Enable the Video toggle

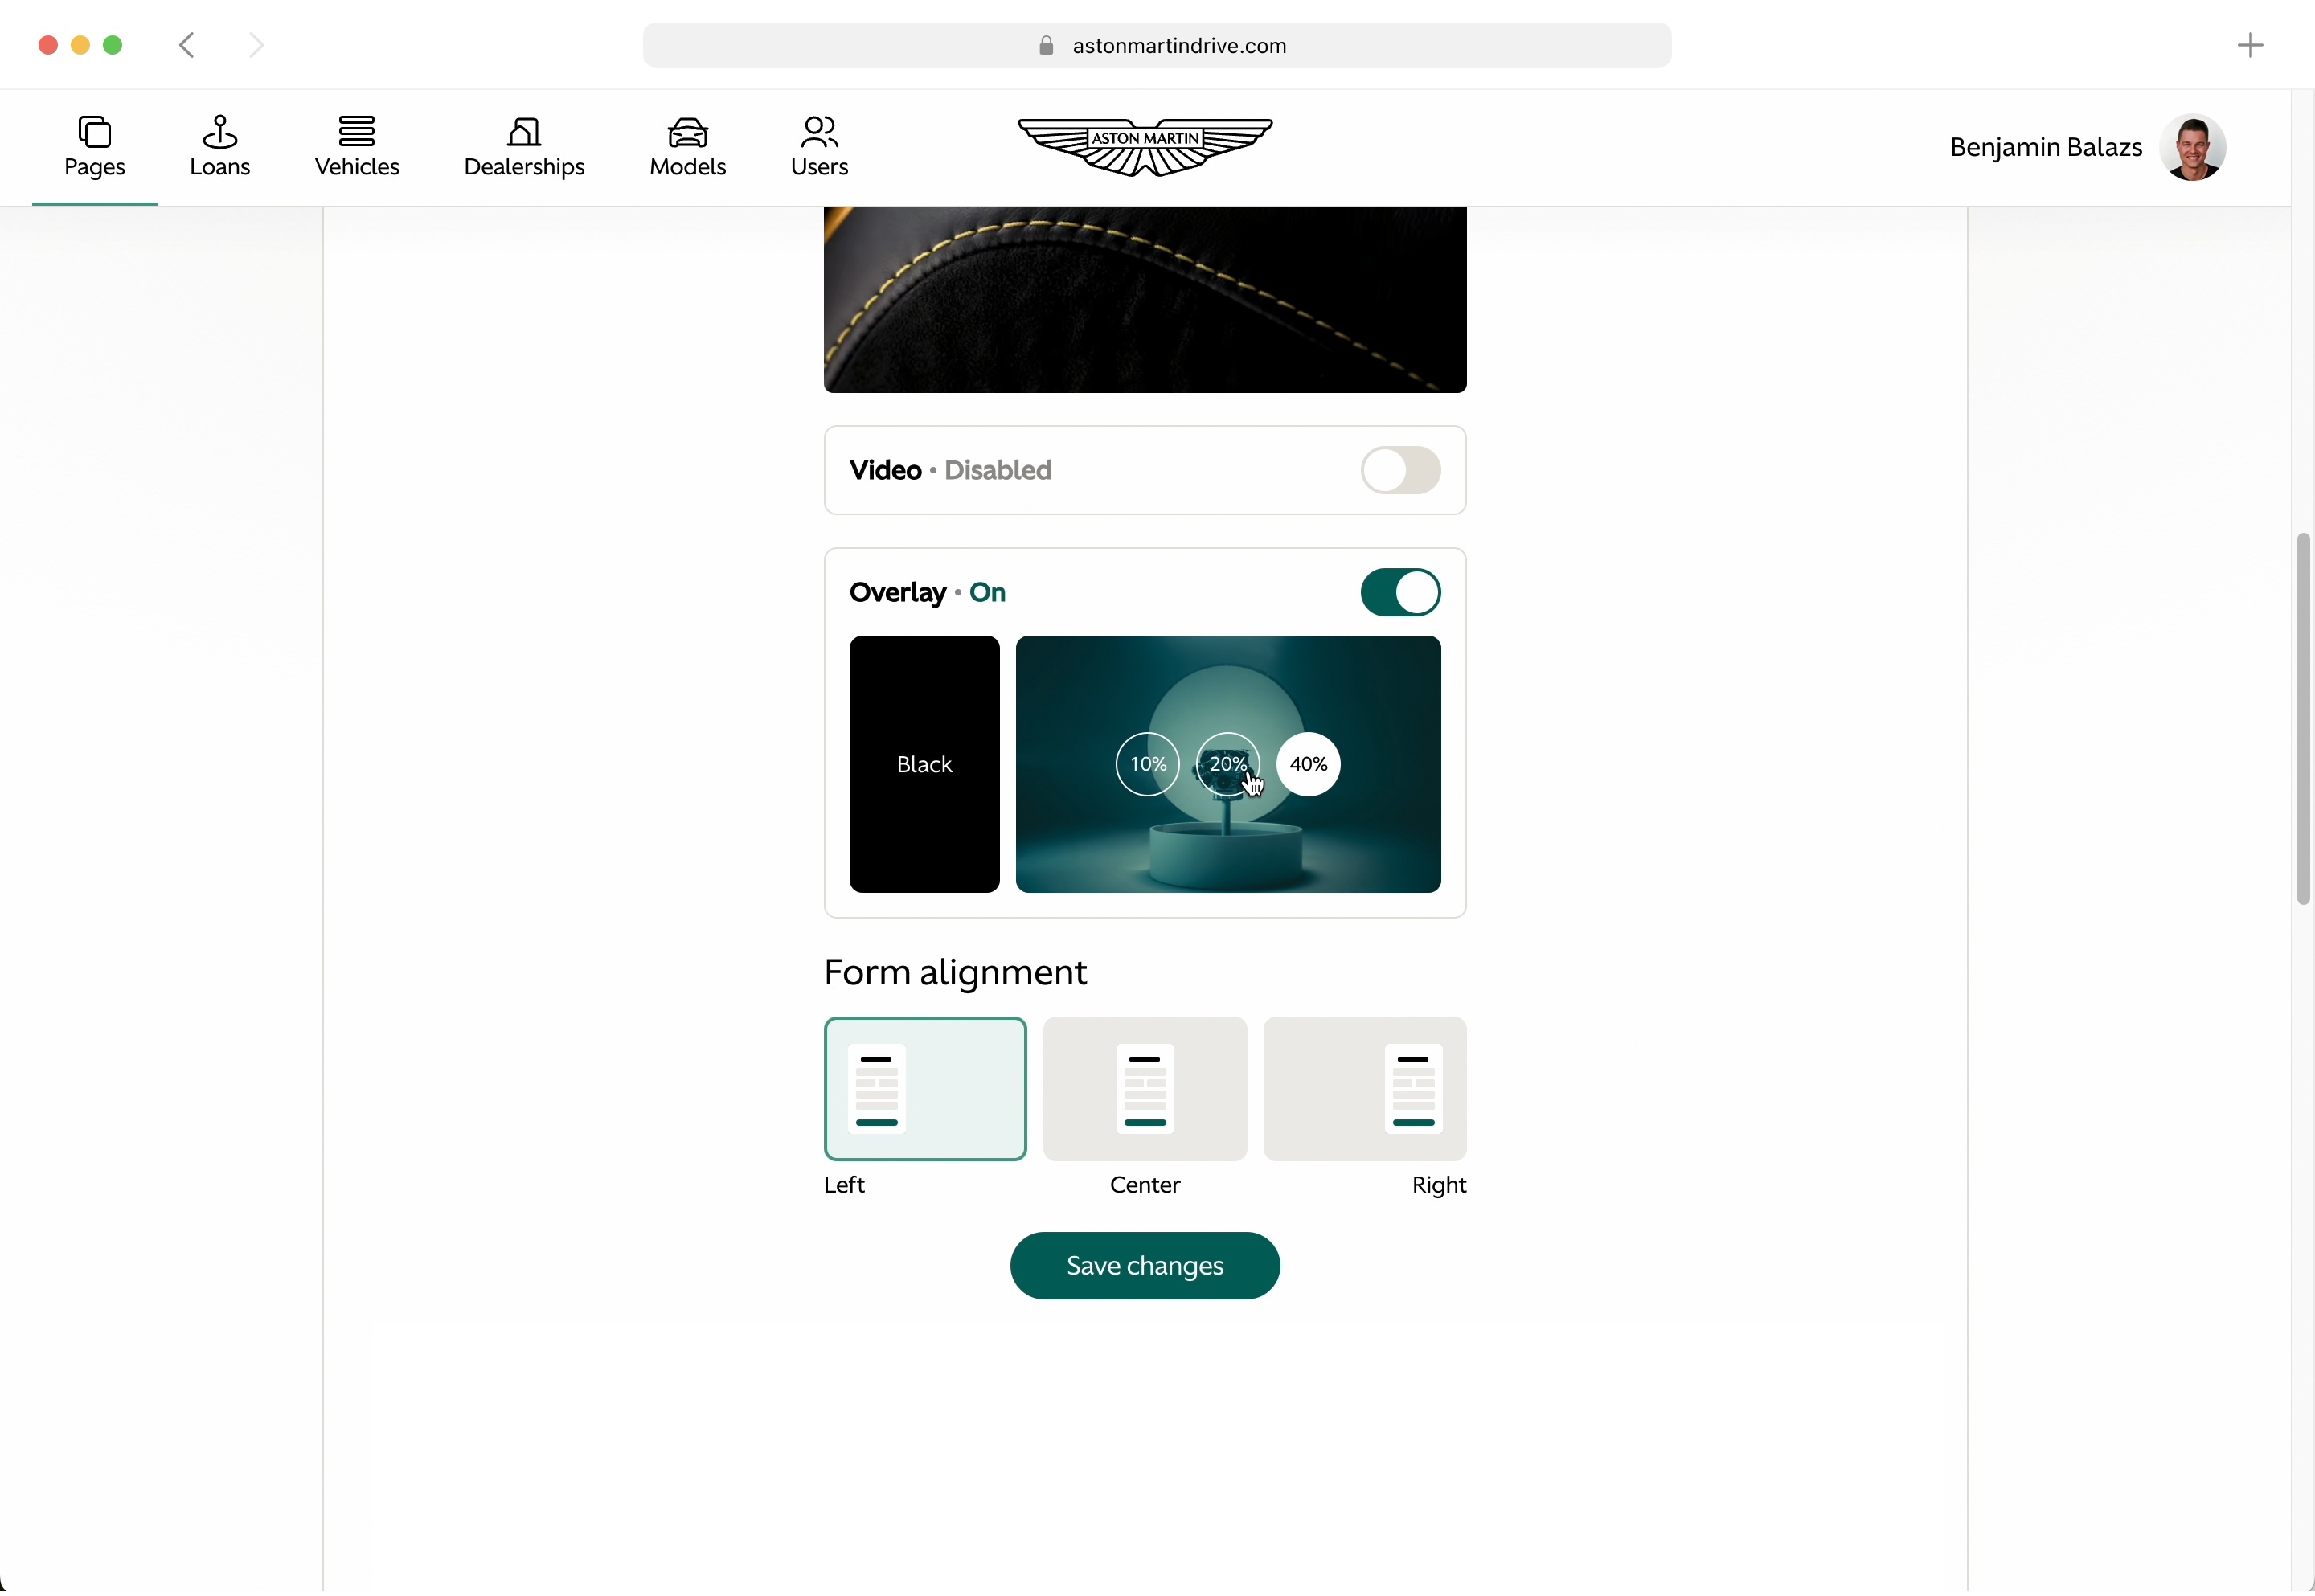(1399, 471)
